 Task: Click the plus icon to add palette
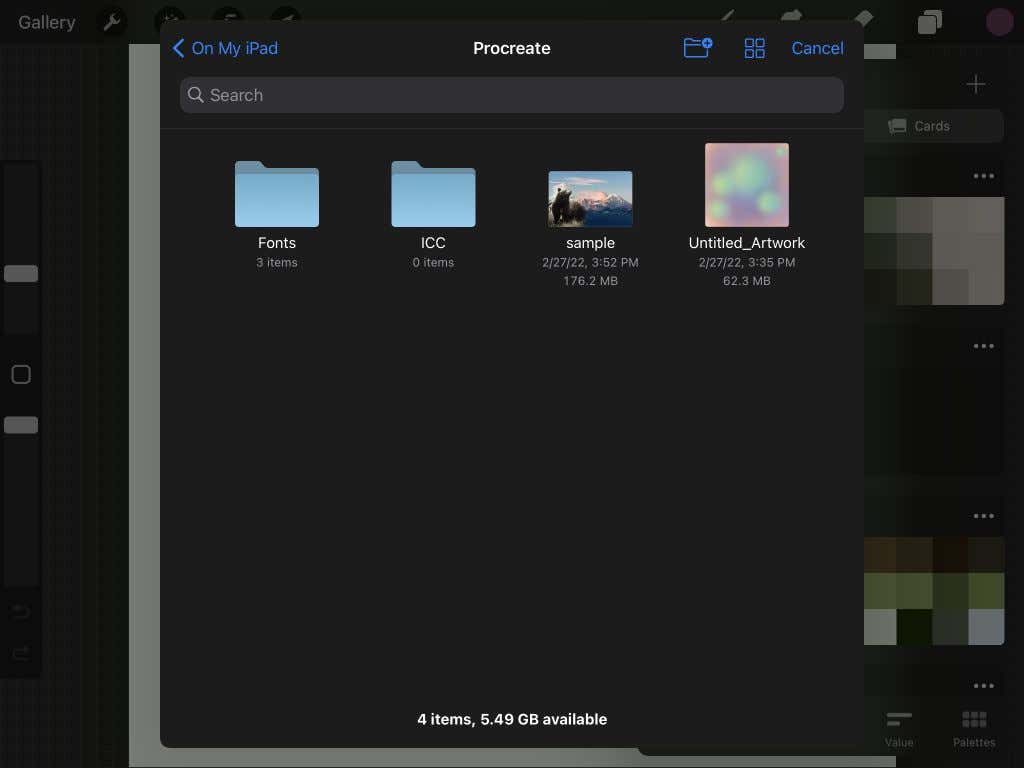click(x=976, y=85)
